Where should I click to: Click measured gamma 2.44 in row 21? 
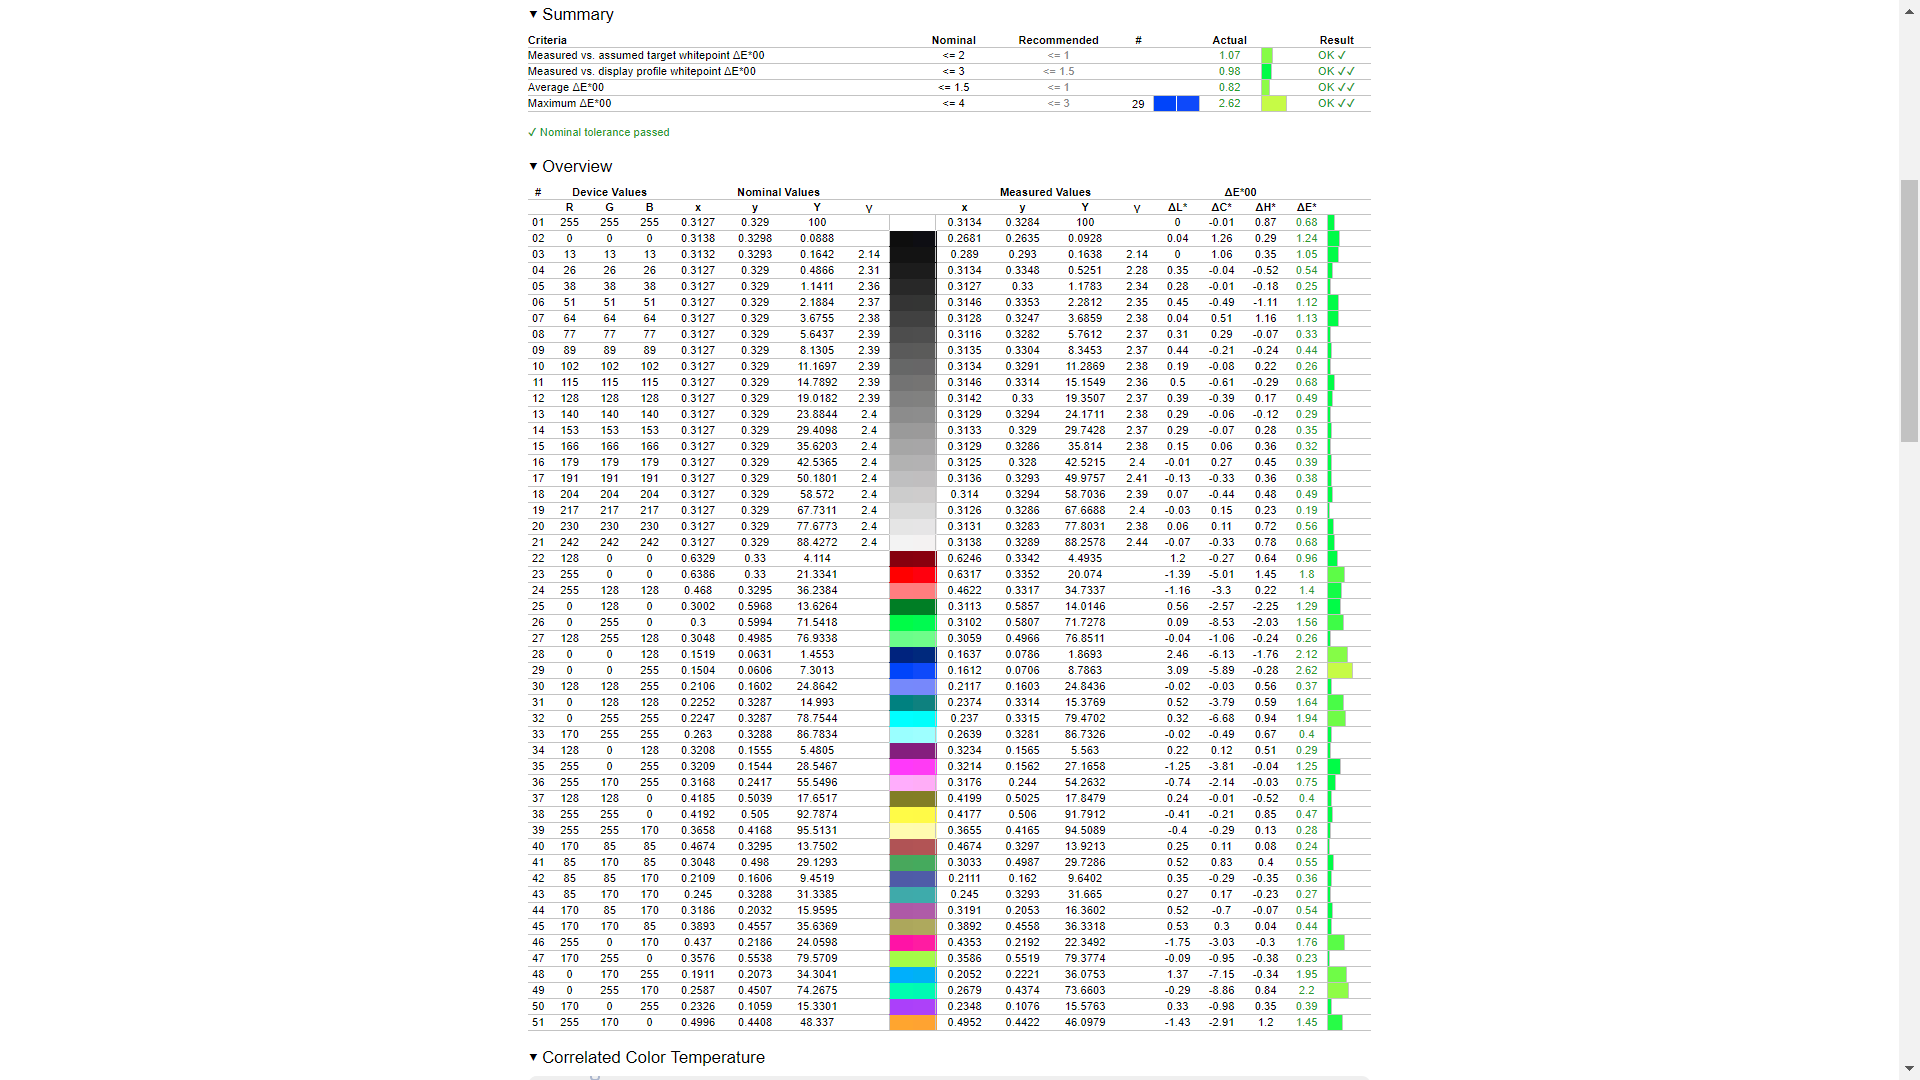(x=1136, y=543)
